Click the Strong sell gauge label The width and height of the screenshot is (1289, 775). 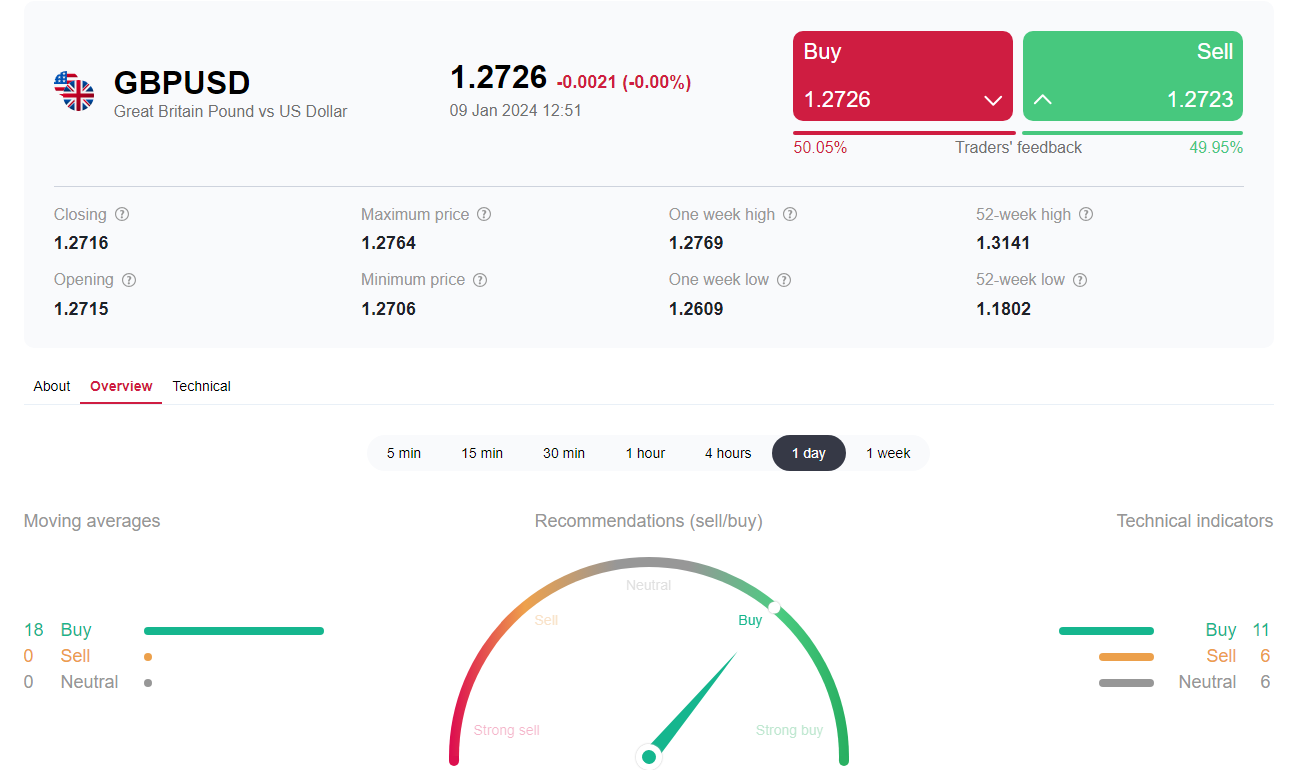pyautogui.click(x=506, y=730)
